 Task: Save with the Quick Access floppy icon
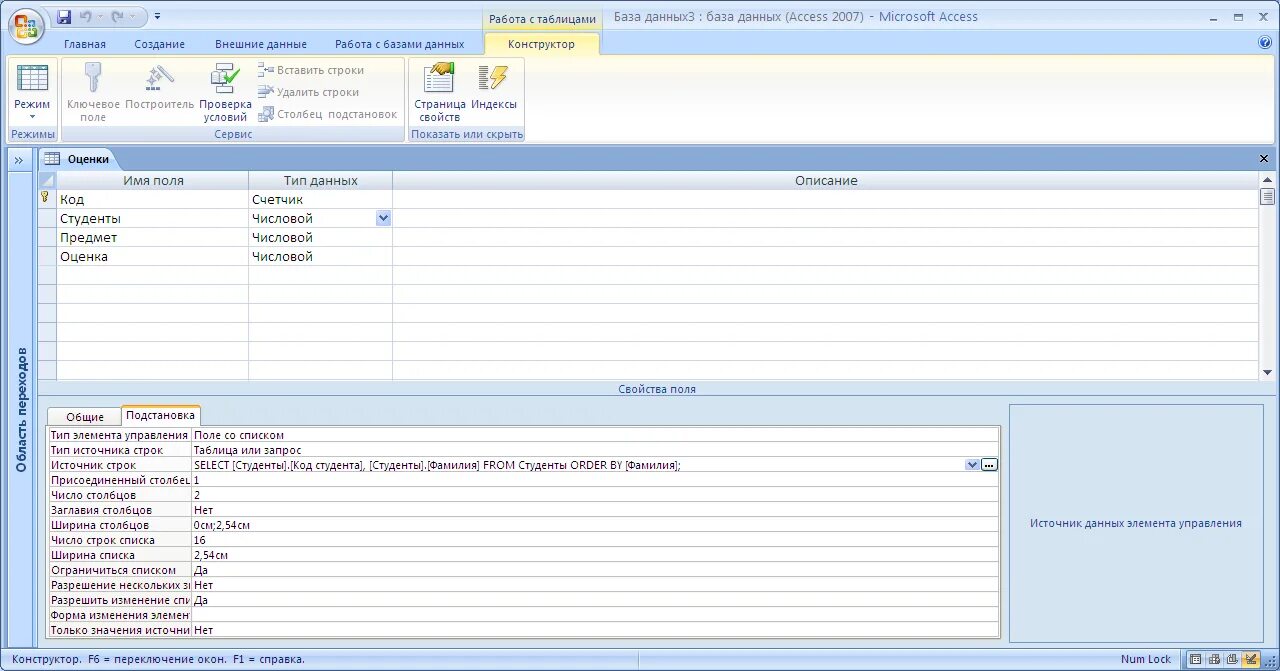click(x=64, y=17)
